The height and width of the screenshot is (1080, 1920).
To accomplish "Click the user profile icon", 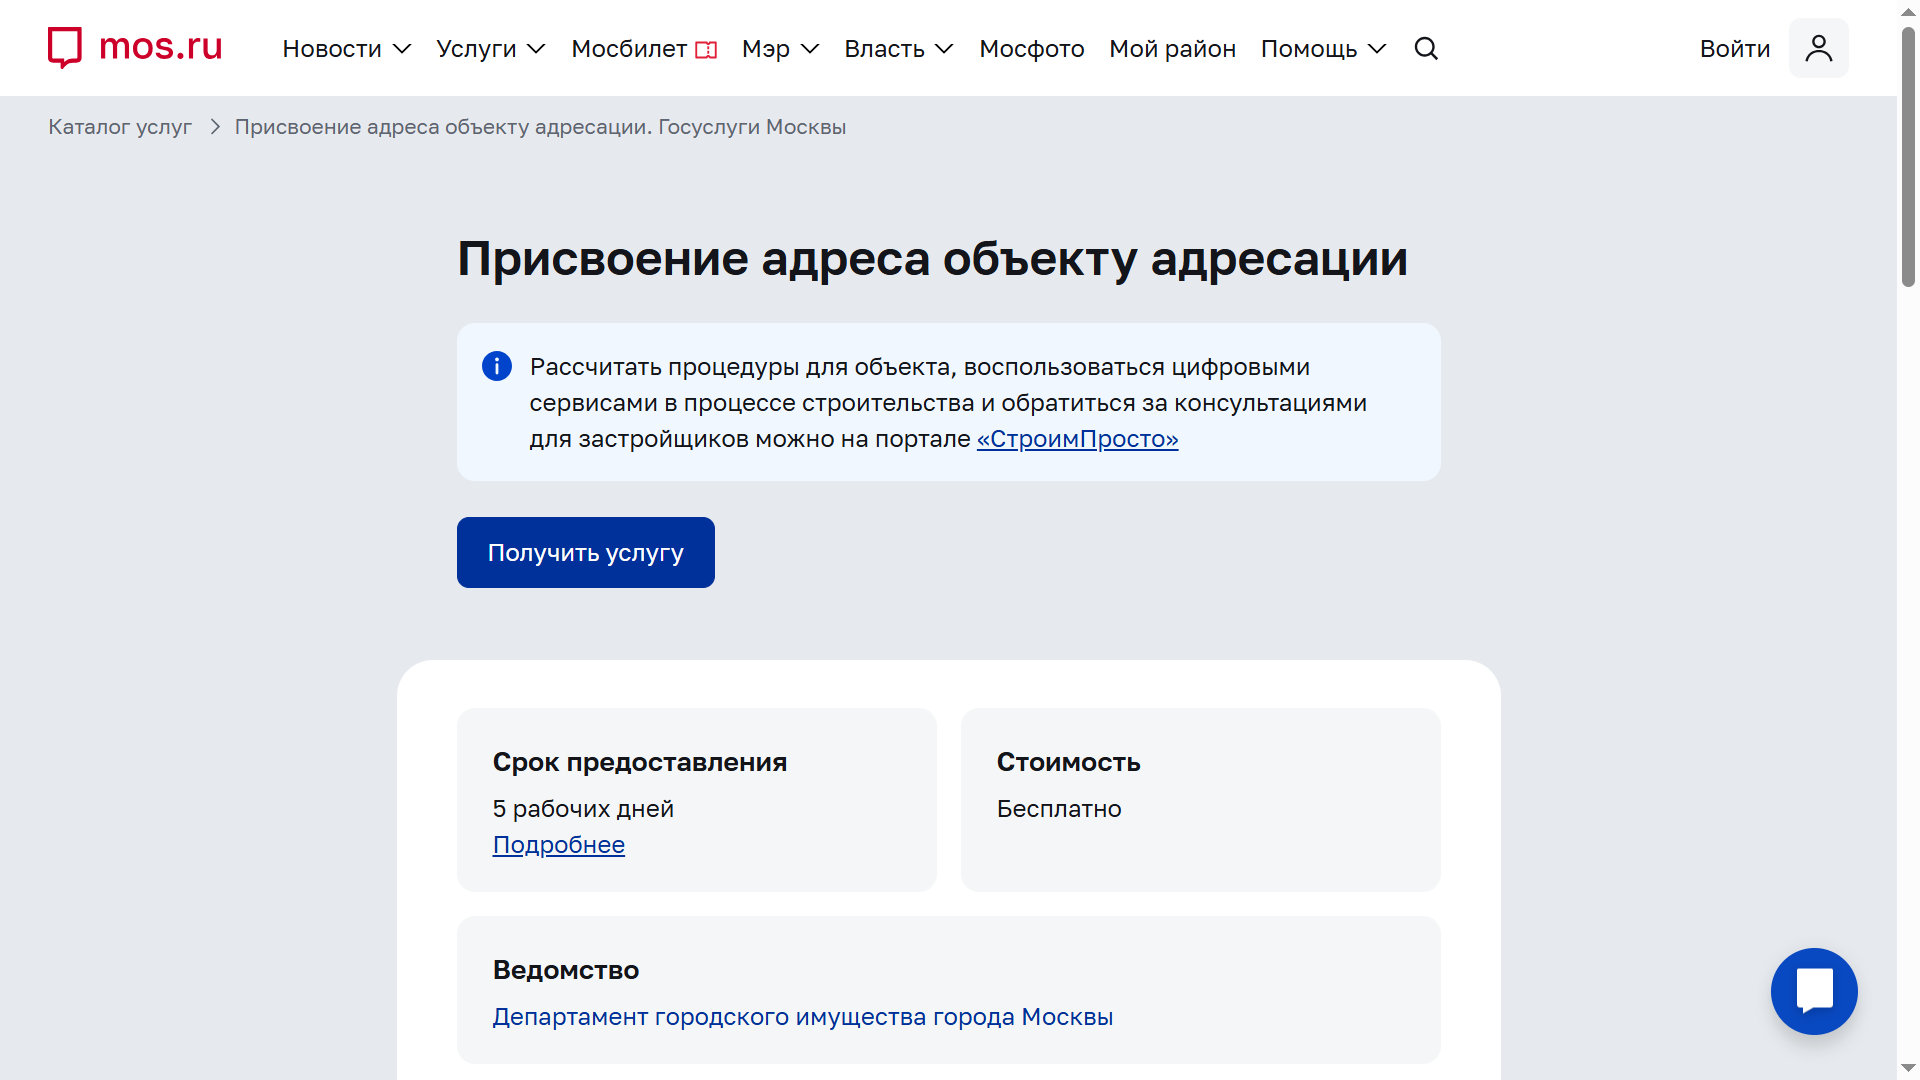I will coord(1818,48).
